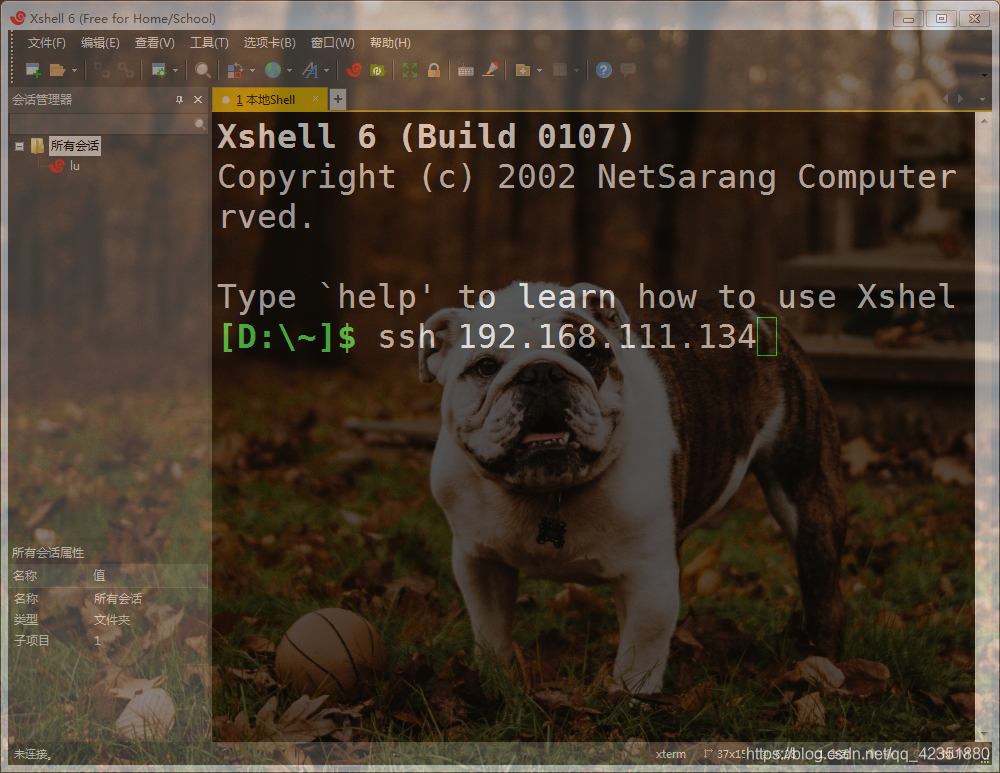The width and height of the screenshot is (1000, 773).
Task: Click the 未连接 status text
Action: [x=33, y=755]
